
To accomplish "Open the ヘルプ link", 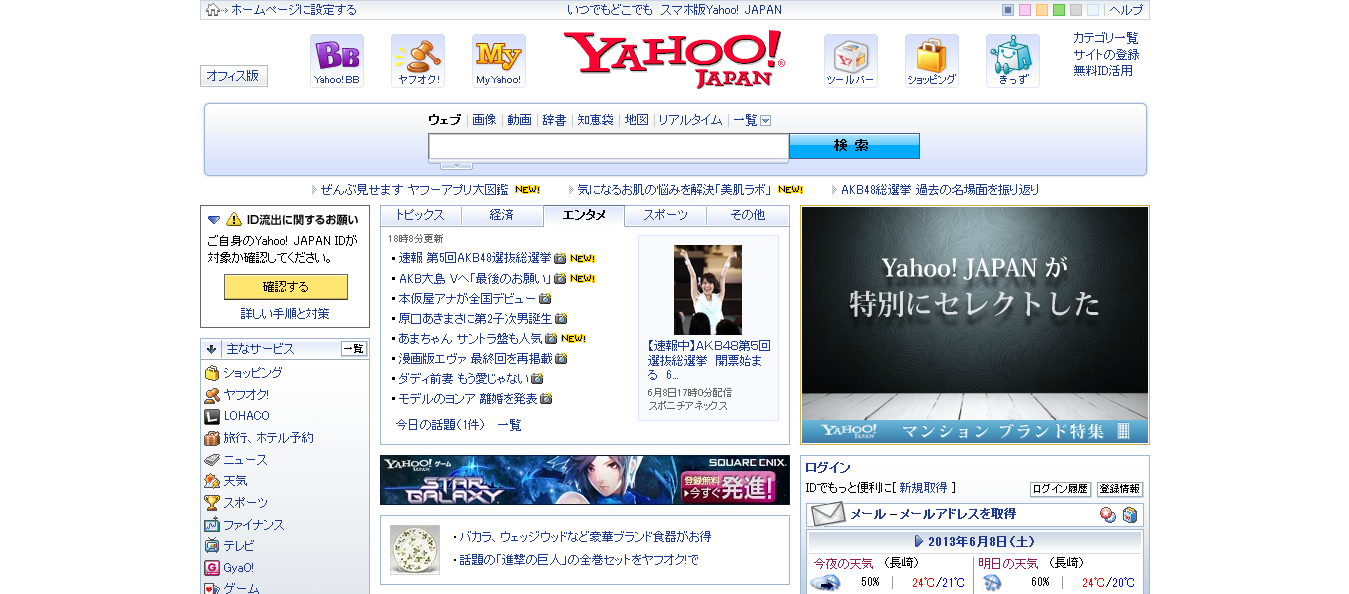I will click(x=1126, y=10).
